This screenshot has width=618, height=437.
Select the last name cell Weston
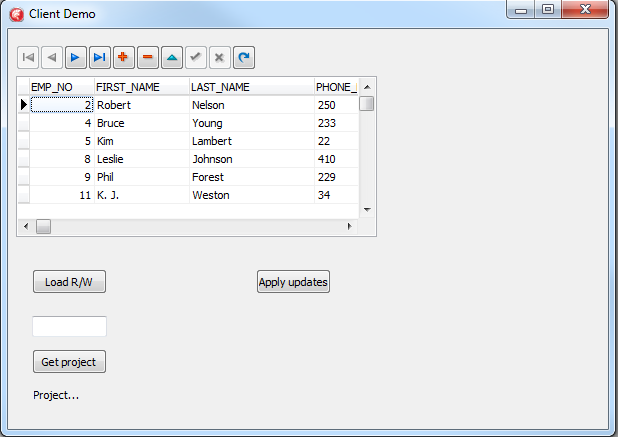[x=252, y=195]
